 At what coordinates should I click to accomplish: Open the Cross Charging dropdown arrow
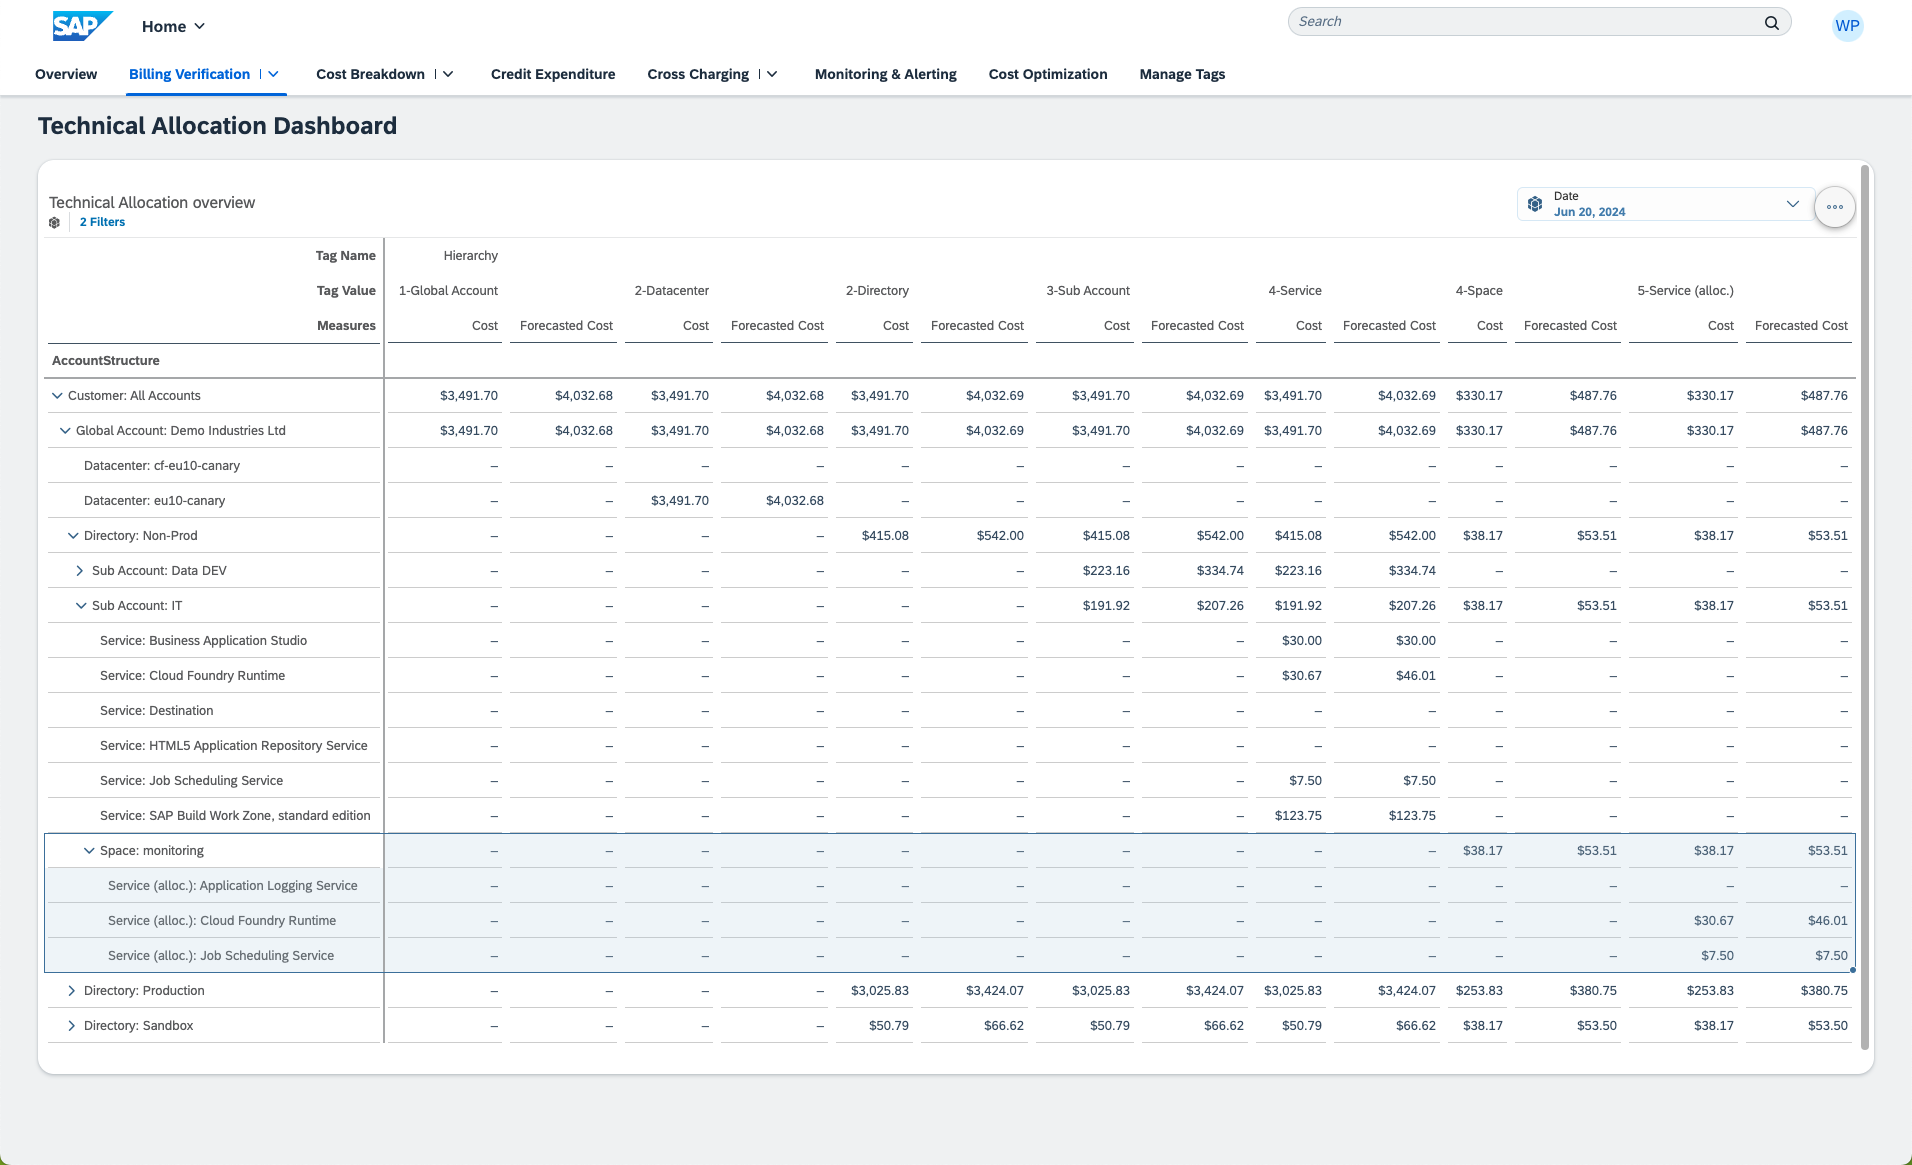coord(772,74)
